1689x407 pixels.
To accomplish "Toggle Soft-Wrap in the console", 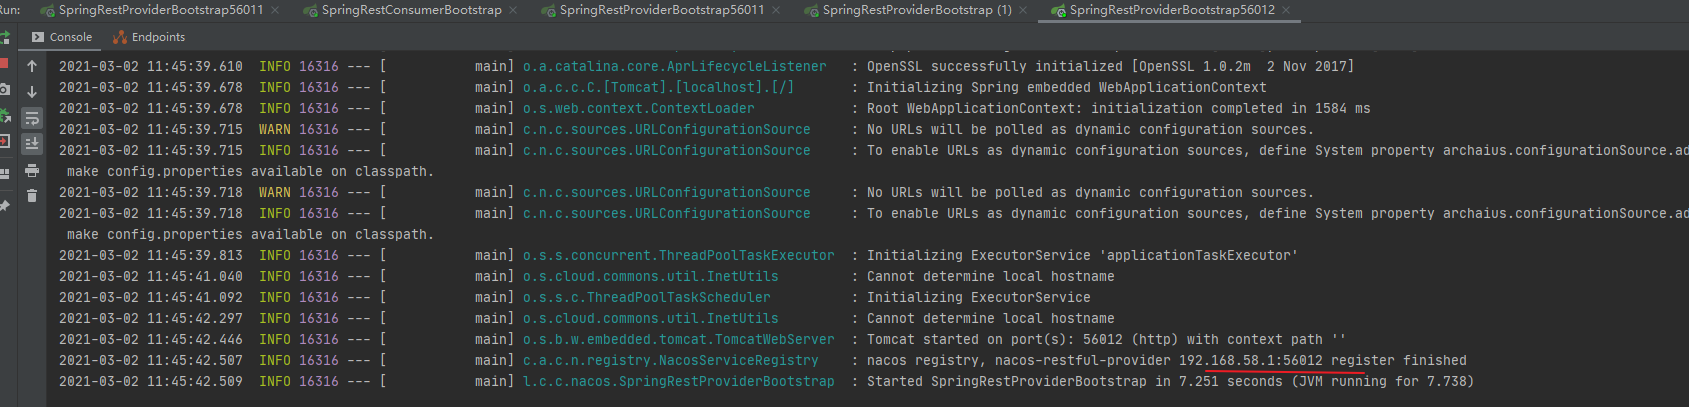I will (32, 118).
